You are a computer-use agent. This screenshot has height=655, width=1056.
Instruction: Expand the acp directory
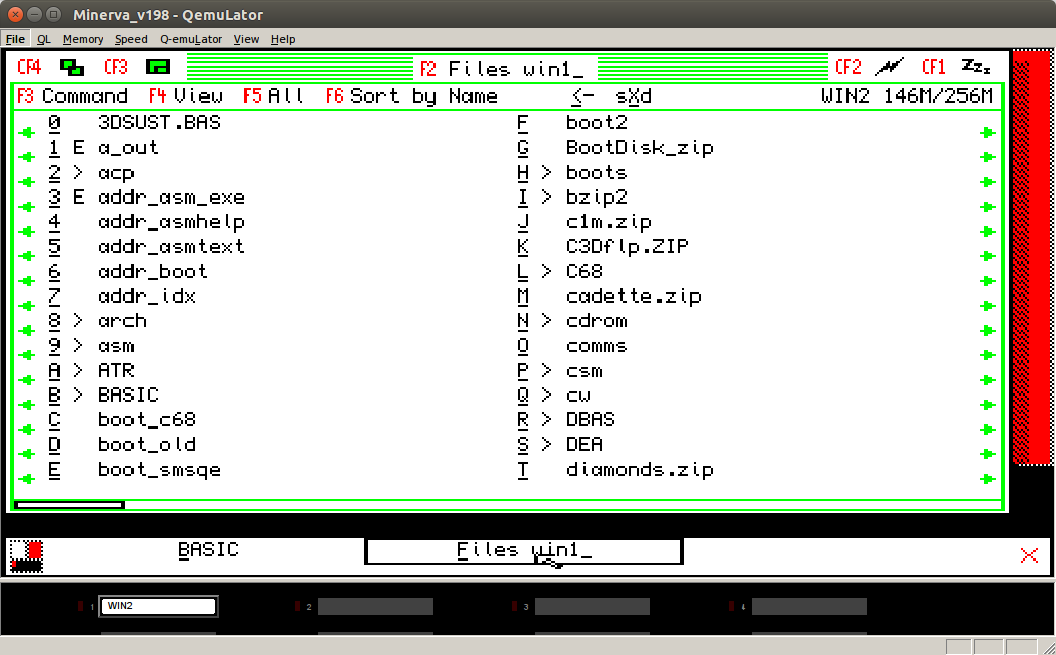(78, 172)
